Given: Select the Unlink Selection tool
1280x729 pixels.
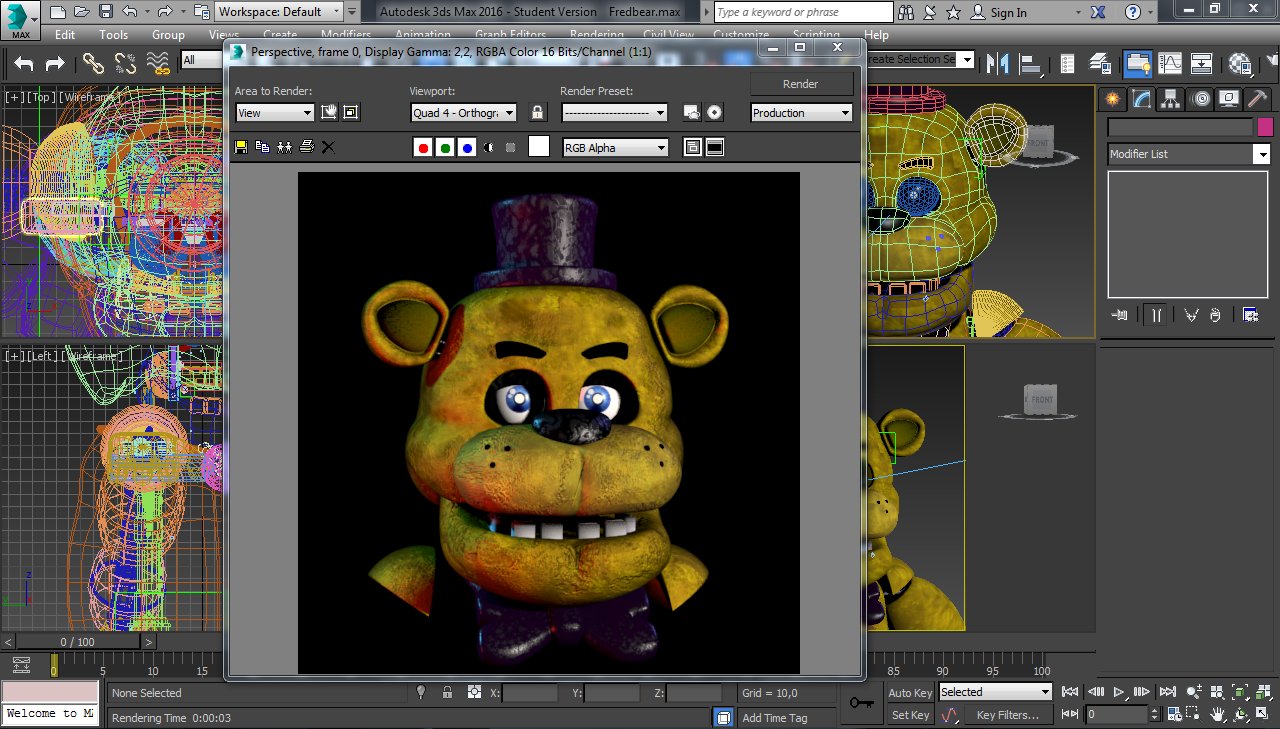Looking at the screenshot, I should (125, 63).
